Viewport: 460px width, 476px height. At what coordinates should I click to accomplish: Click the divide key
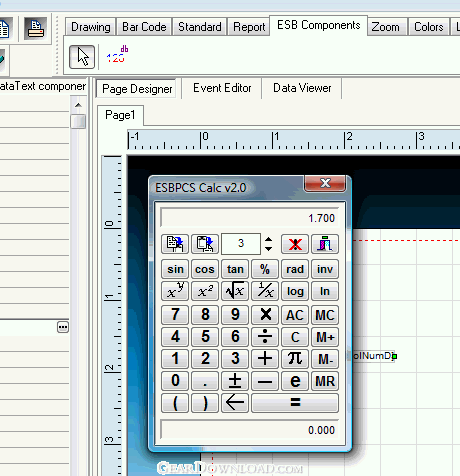(265, 337)
